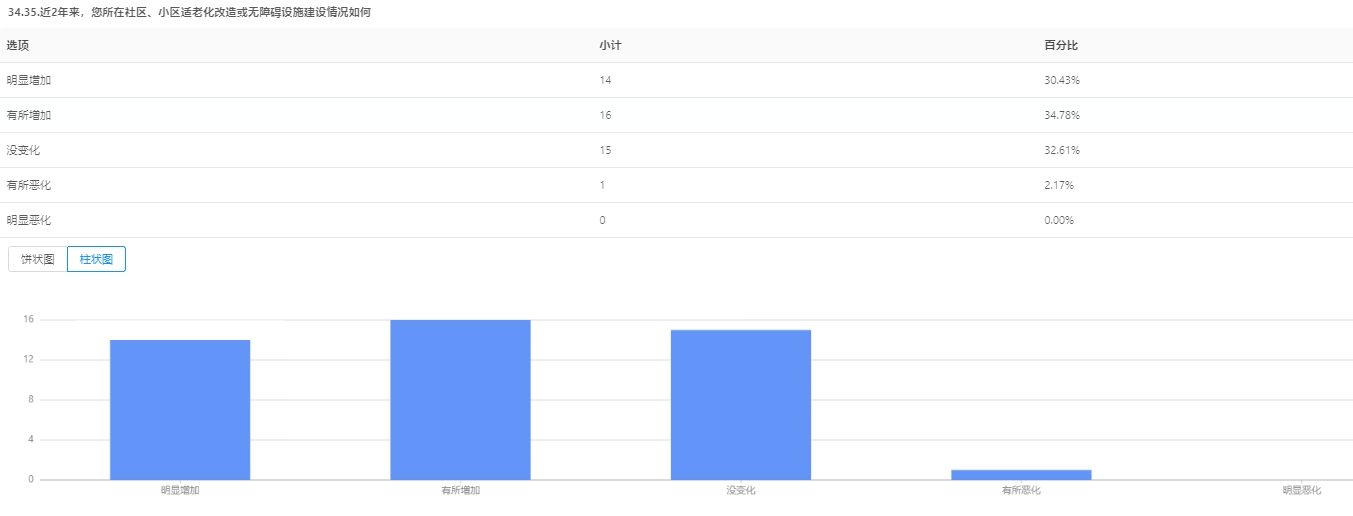1353x516 pixels.
Task: Click the 有所恶化 row label in the table
Action: pos(28,185)
